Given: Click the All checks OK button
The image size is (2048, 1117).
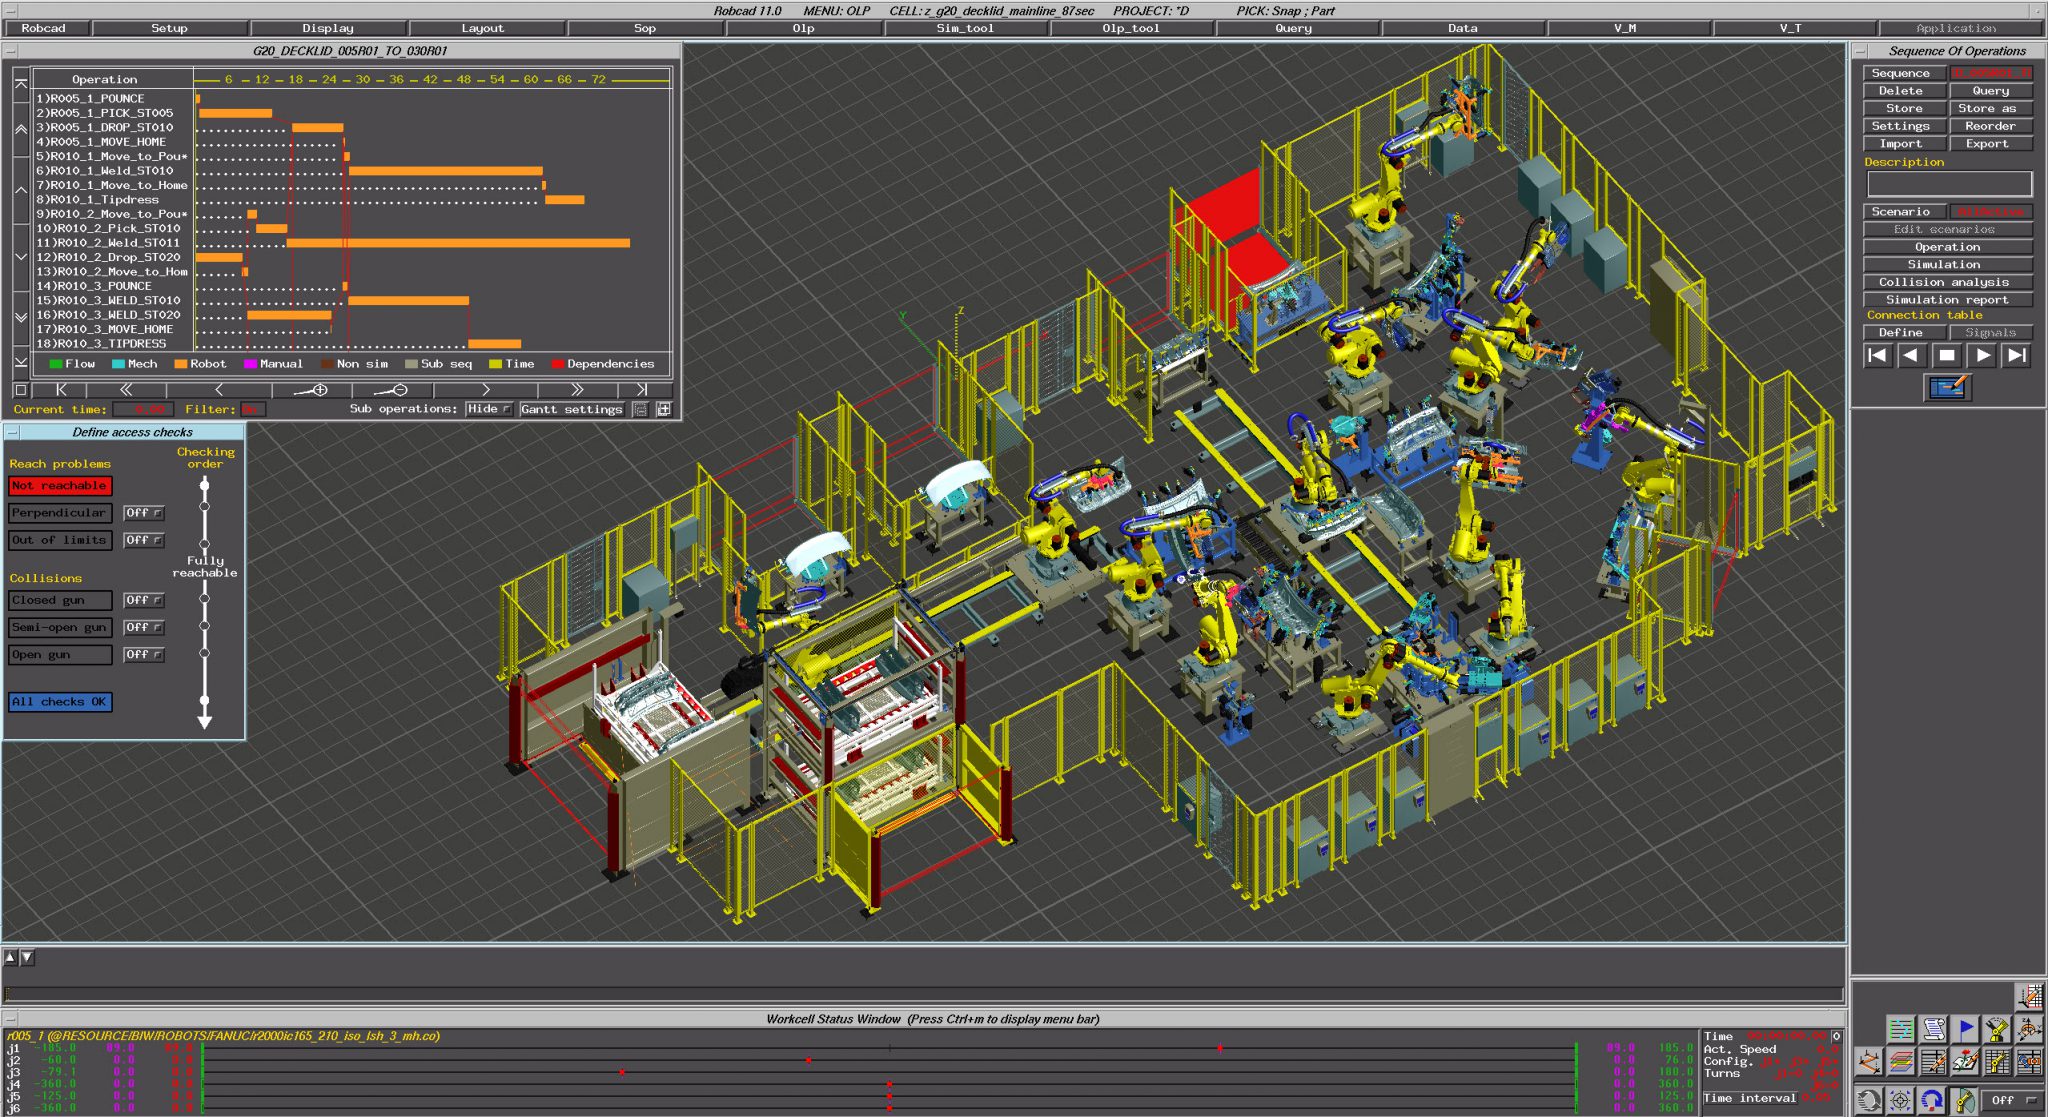Looking at the screenshot, I should [59, 701].
